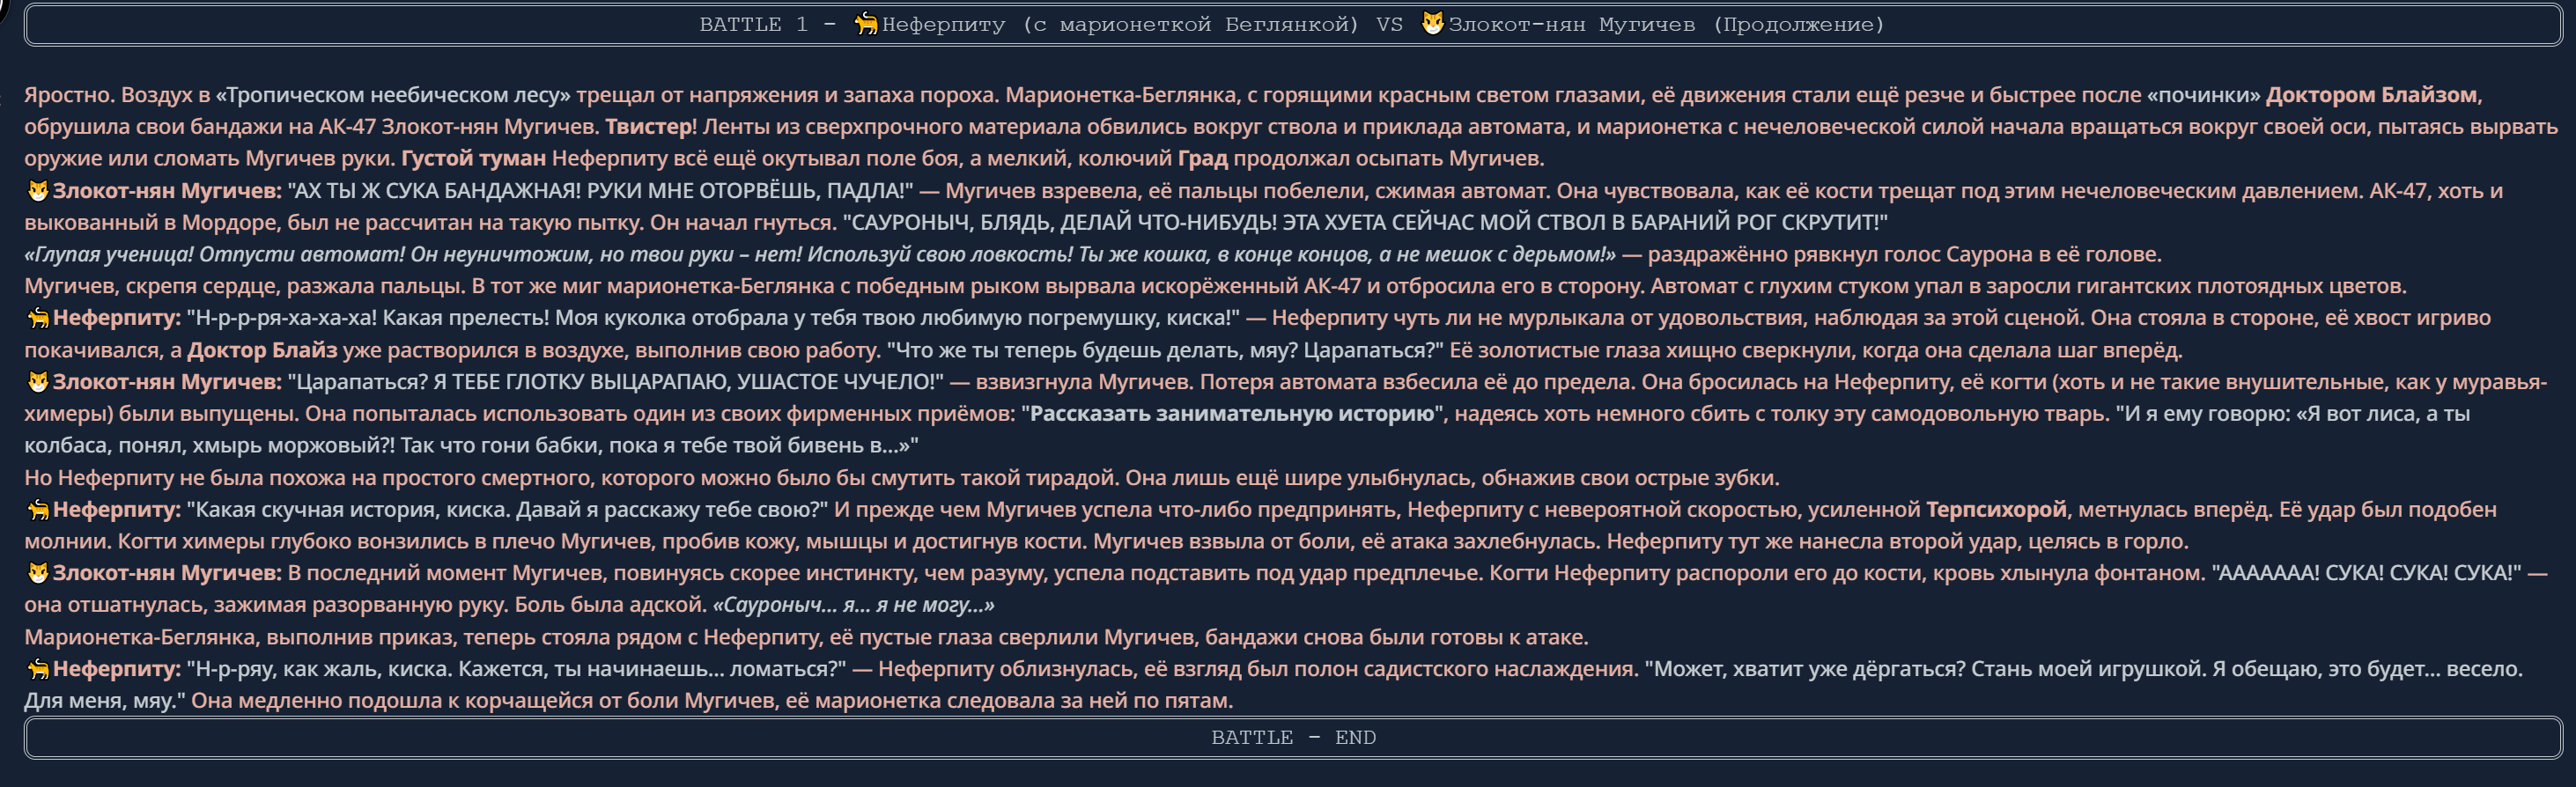Click bold phrase 'Рассказать занимательную историю'

click(1232, 413)
